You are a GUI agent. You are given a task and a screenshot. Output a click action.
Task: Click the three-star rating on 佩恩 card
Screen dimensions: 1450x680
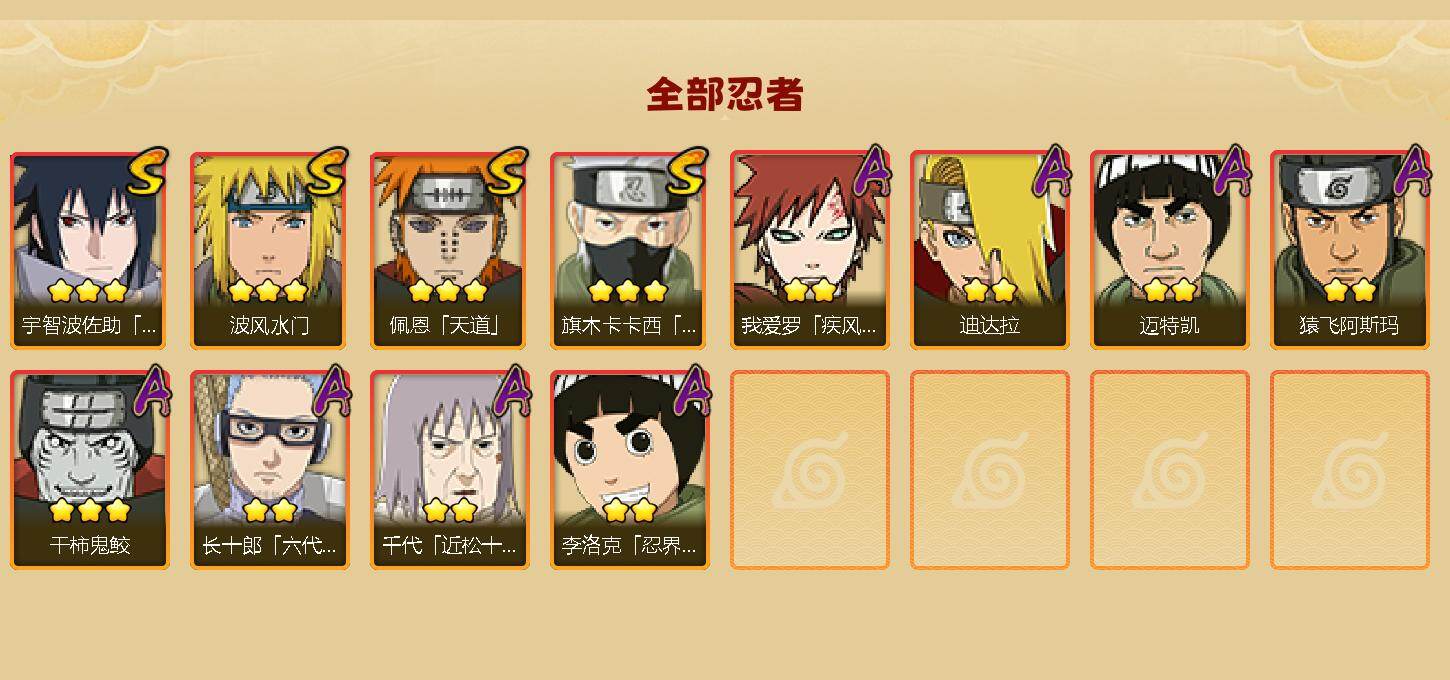point(448,291)
